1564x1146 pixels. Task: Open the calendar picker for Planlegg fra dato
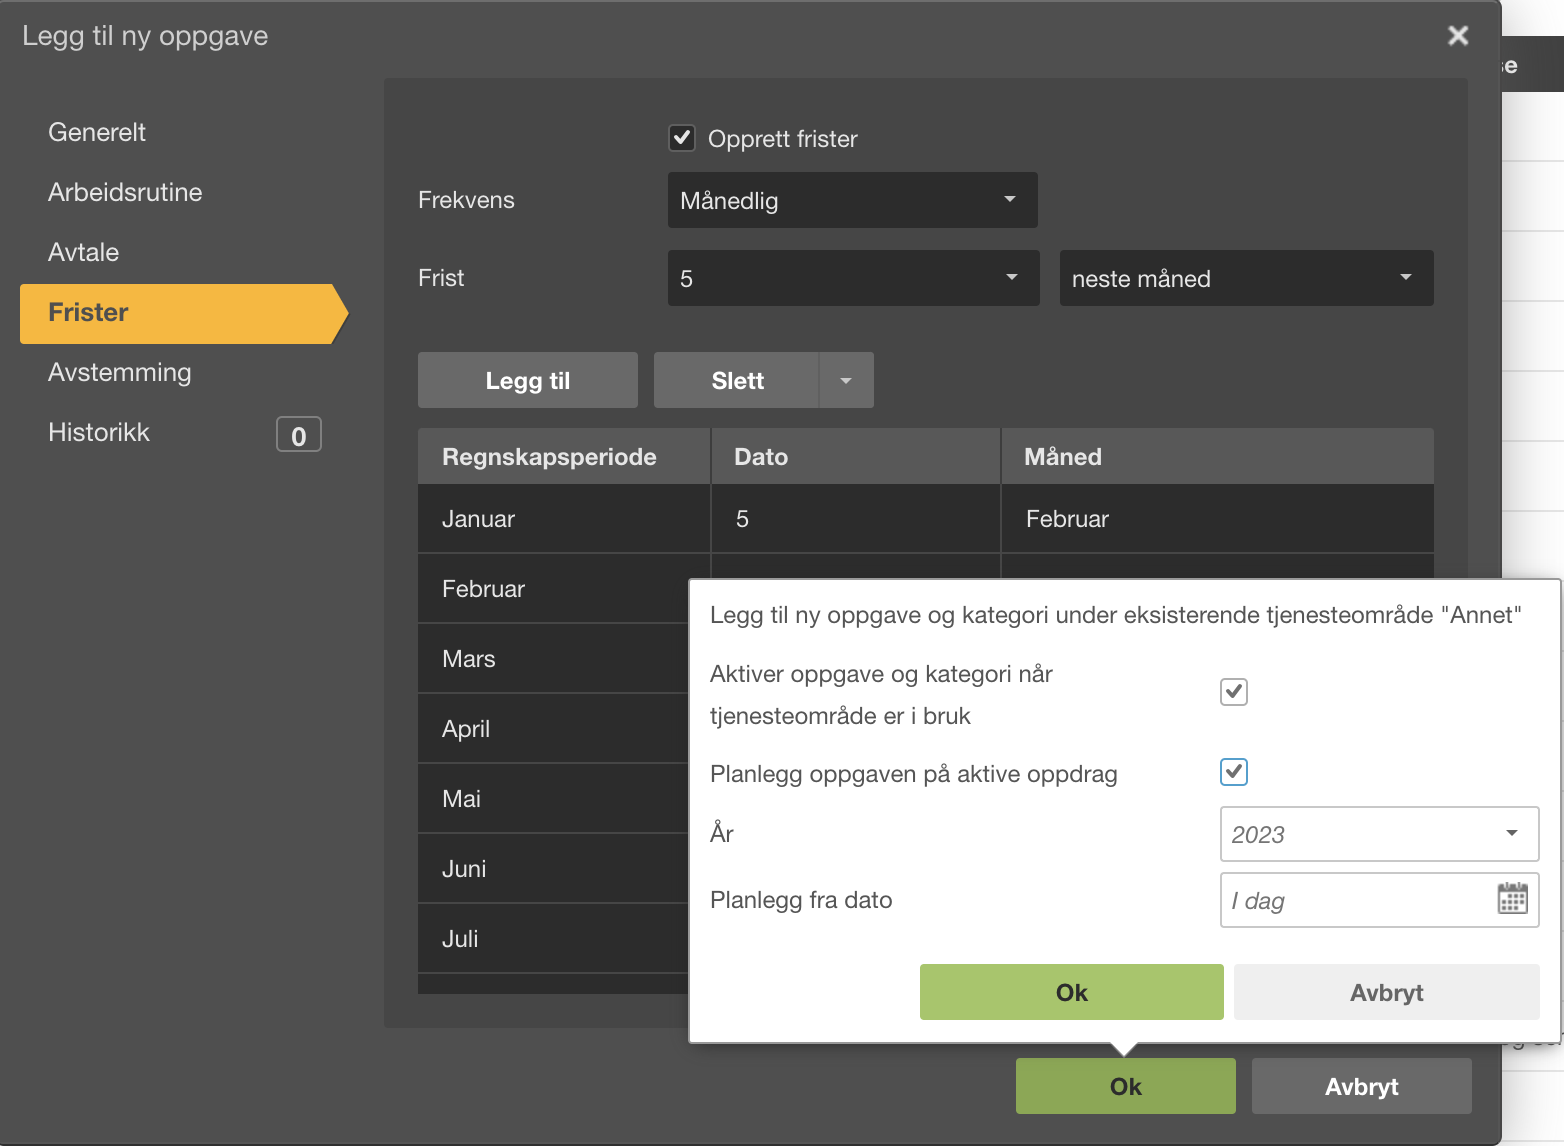pyautogui.click(x=1512, y=899)
